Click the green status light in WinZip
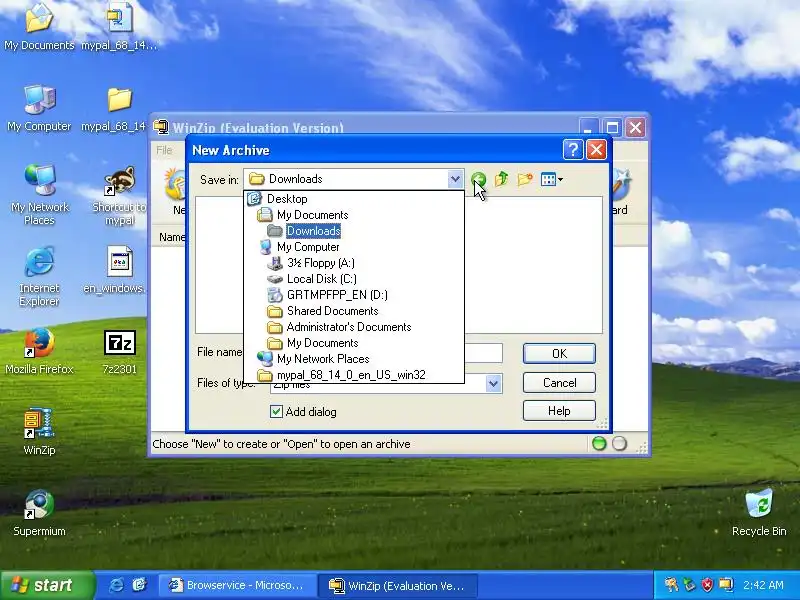Image resolution: width=800 pixels, height=600 pixels. [x=599, y=444]
